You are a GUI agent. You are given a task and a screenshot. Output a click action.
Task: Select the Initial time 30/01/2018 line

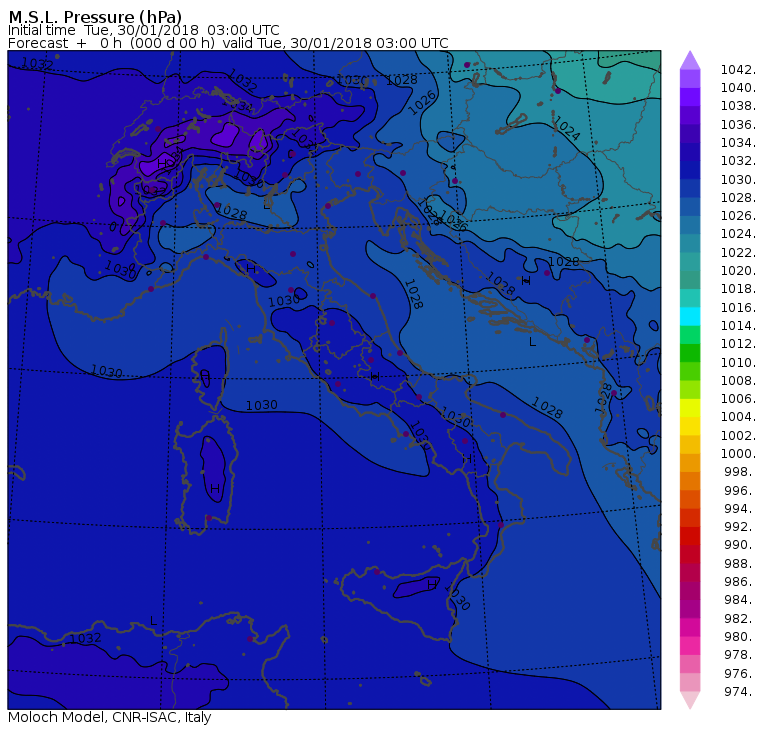click(x=143, y=30)
